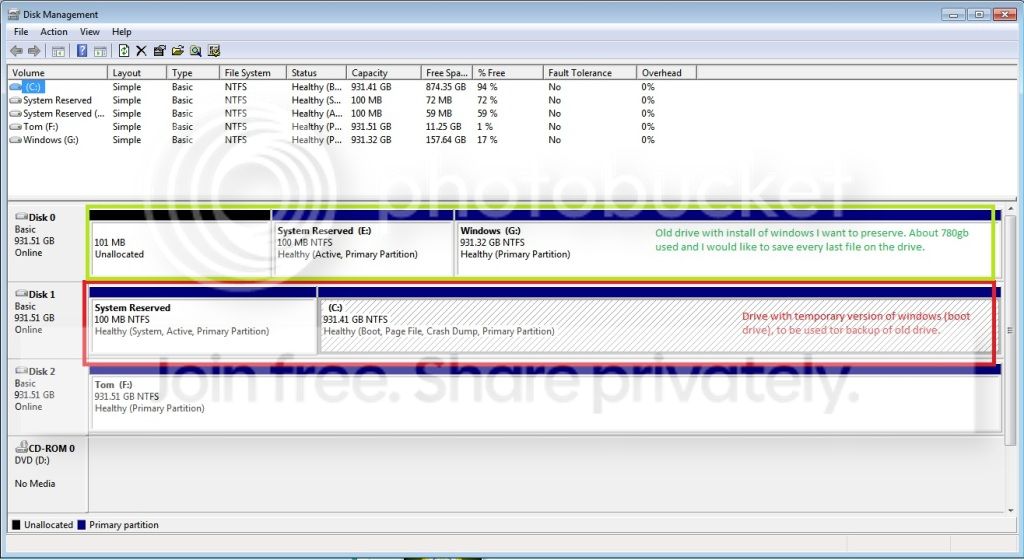Select the Tom (F:) partition on Disk 2
This screenshot has height=560, width=1024.
(545, 397)
